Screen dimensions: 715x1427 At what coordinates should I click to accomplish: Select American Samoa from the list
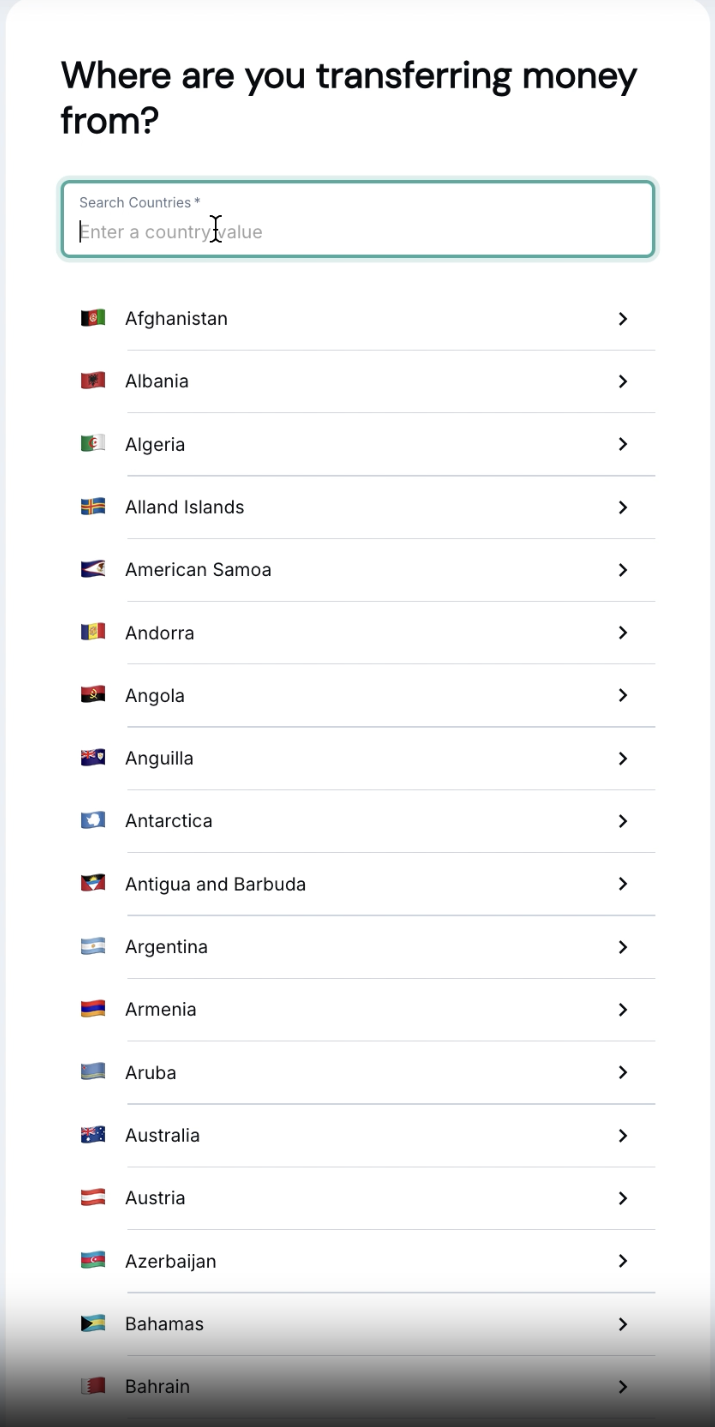point(197,569)
